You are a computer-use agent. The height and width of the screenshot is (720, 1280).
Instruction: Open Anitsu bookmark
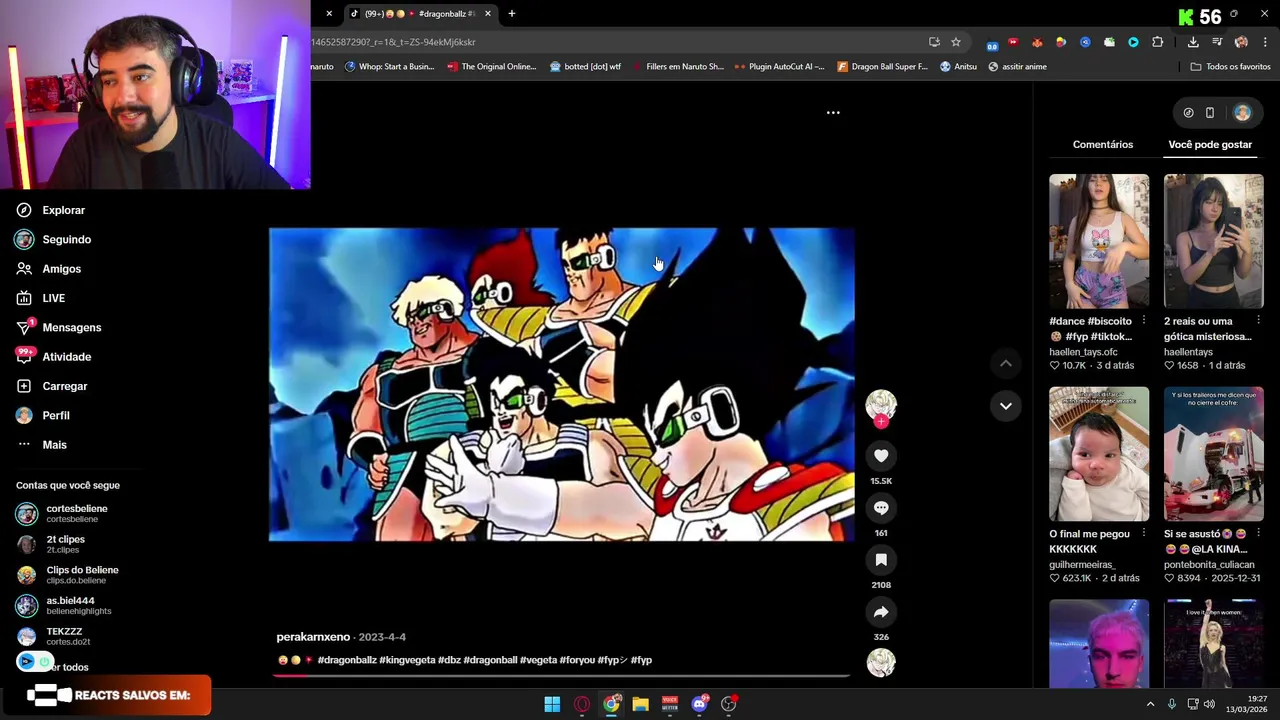958,67
